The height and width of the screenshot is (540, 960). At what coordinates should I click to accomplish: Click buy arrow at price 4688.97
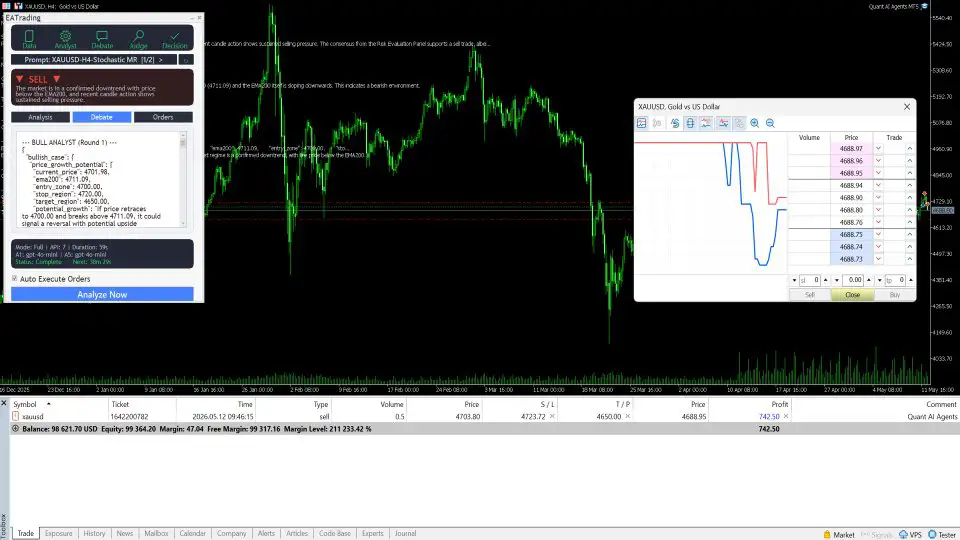point(910,148)
